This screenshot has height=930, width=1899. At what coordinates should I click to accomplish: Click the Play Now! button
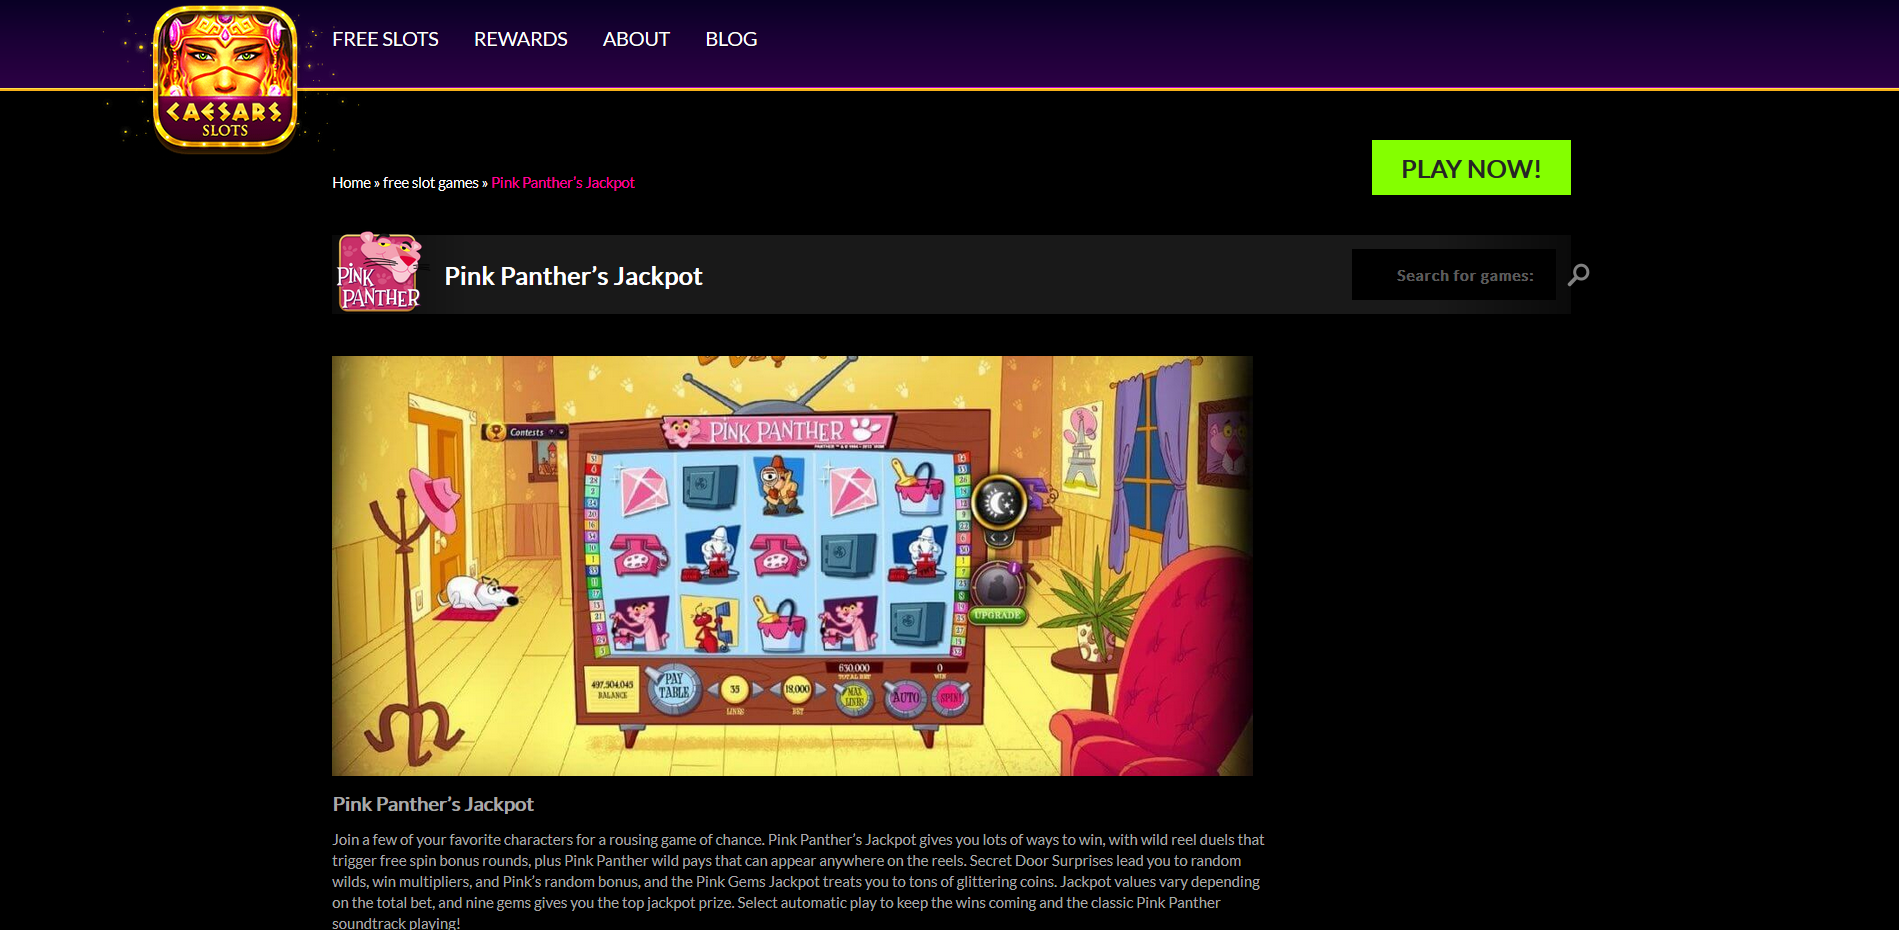[x=1471, y=168]
